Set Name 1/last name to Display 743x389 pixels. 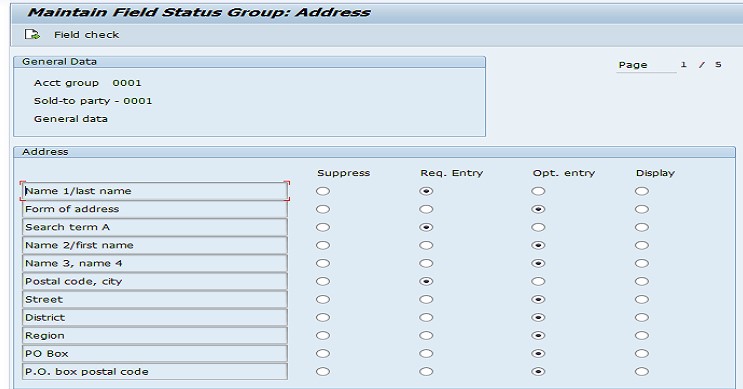642,191
